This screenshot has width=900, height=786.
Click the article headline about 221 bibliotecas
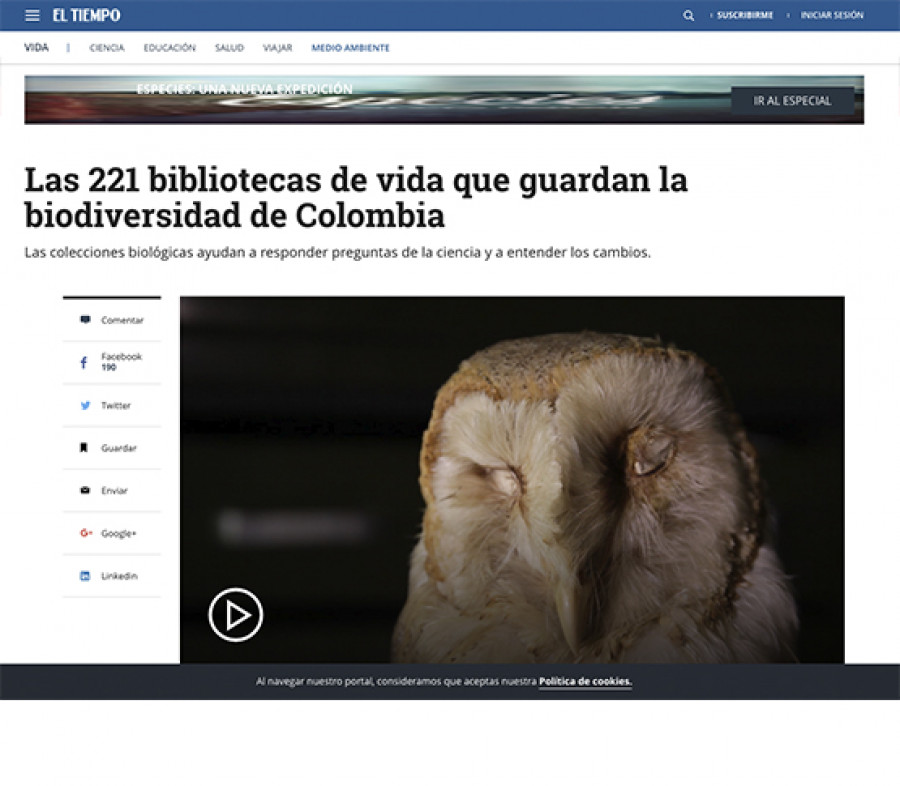356,197
